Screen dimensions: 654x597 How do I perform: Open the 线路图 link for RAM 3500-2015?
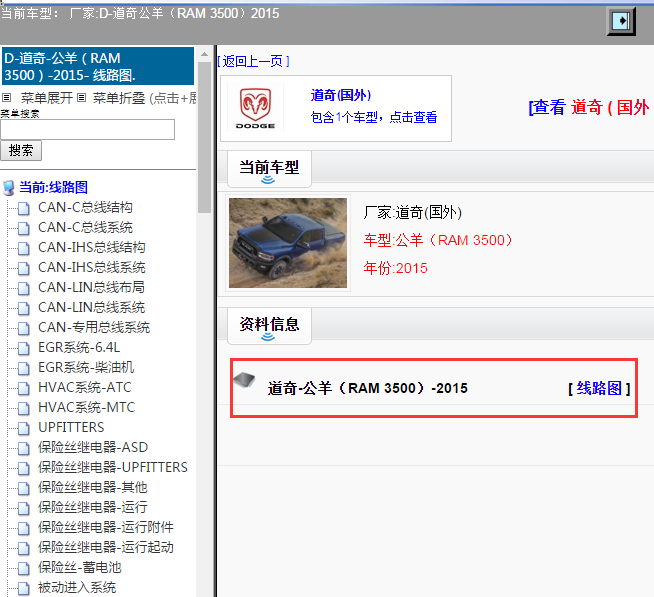pyautogui.click(x=599, y=388)
